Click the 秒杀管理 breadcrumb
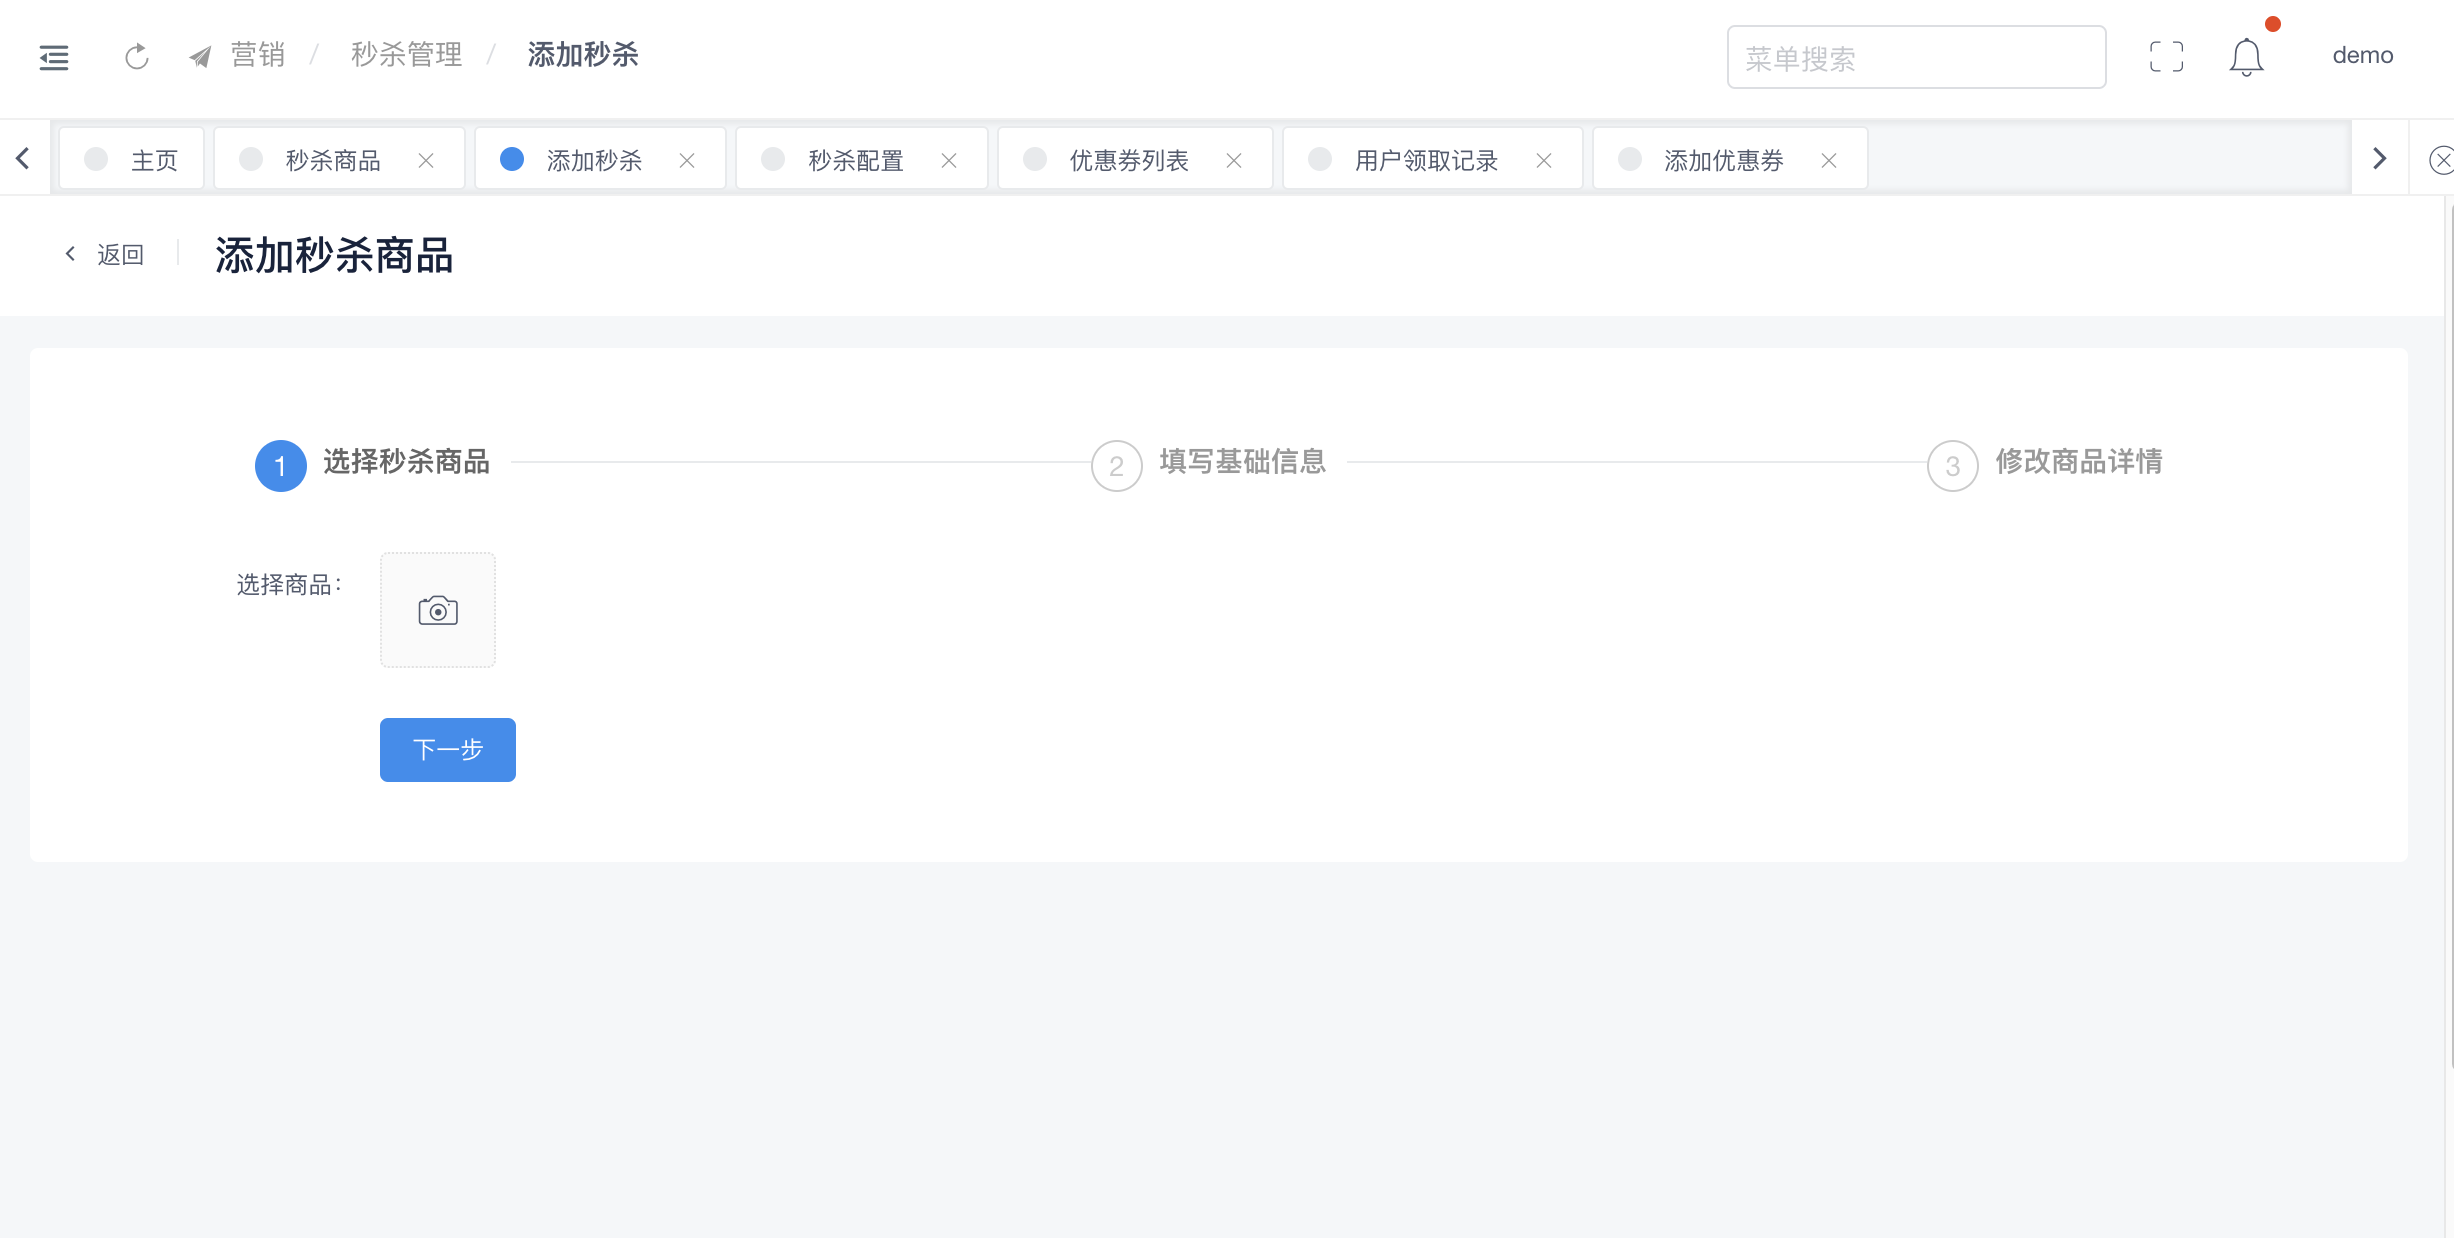Screen dimensions: 2454x1238 point(406,55)
